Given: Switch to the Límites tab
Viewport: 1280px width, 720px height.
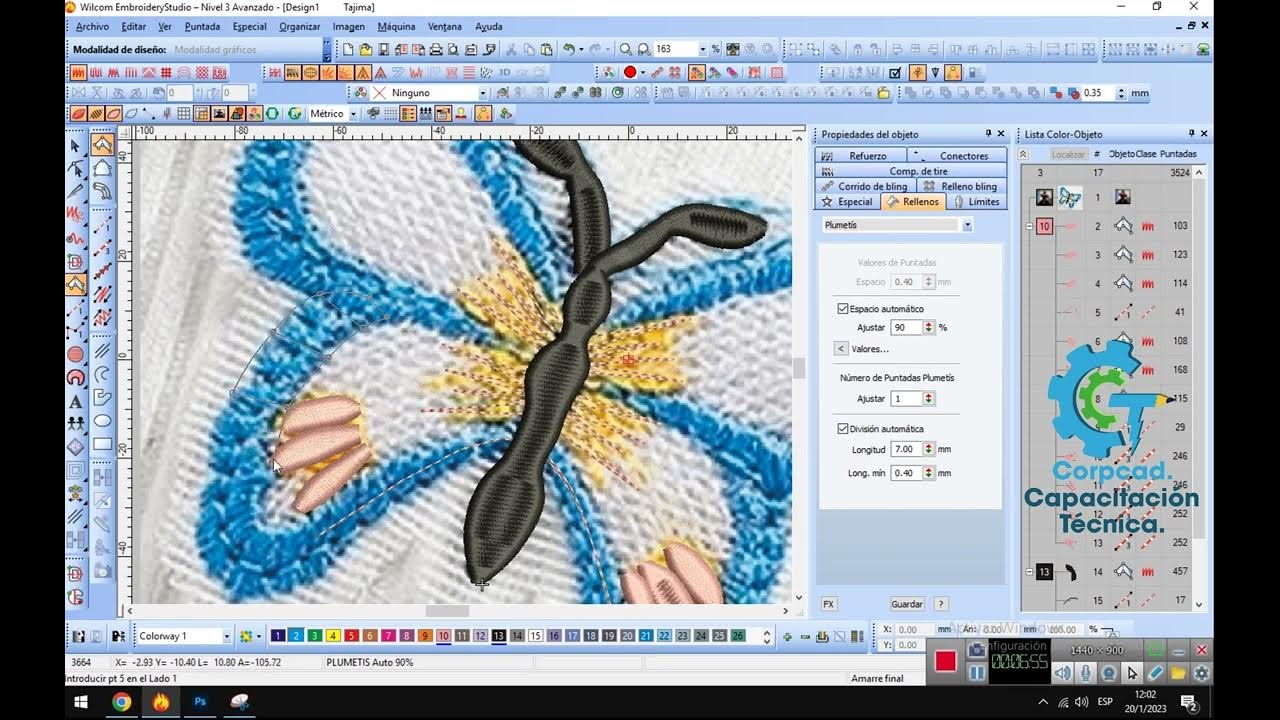Looking at the screenshot, I should click(x=976, y=201).
